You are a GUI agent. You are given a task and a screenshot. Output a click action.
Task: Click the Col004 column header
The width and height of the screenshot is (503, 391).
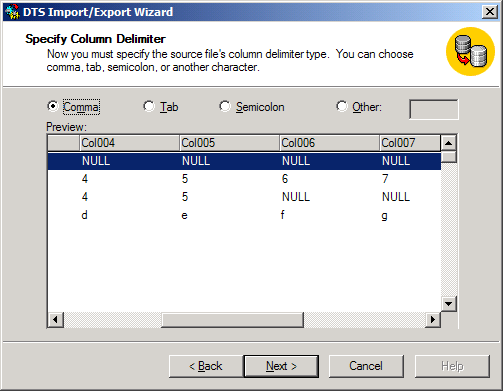pos(129,143)
